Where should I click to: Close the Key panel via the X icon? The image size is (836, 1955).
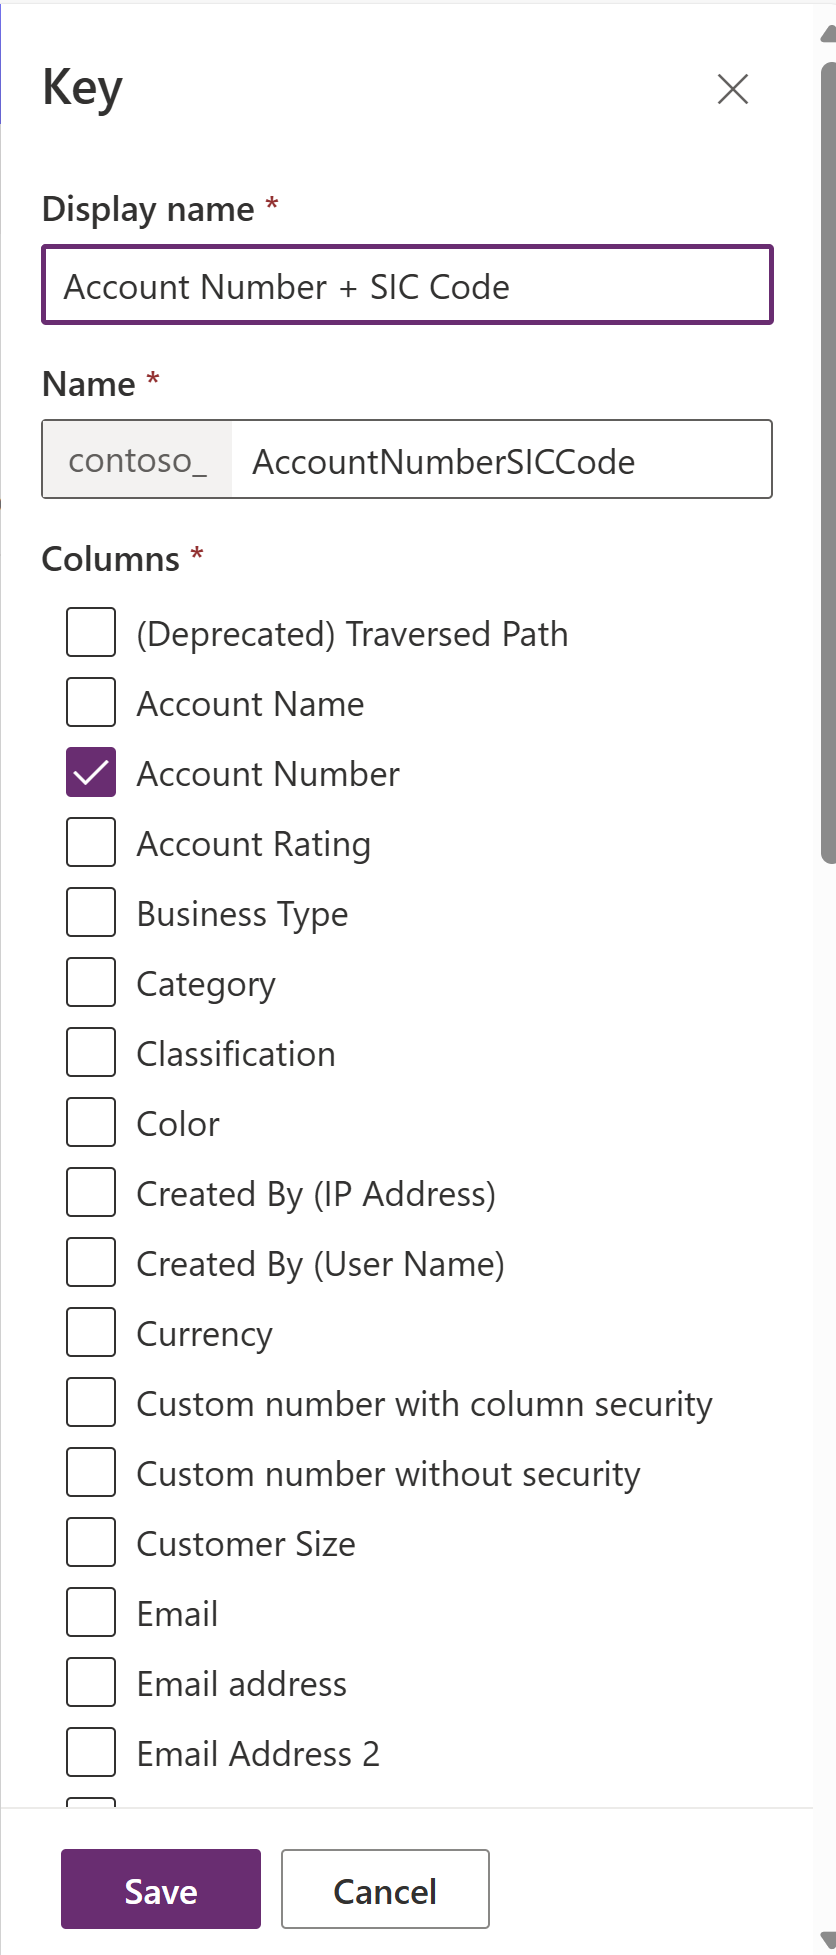tap(732, 89)
